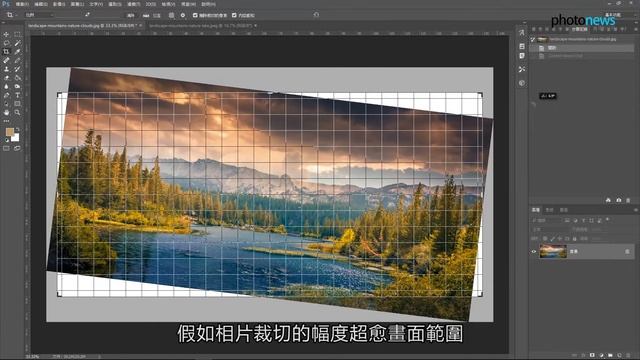Activate the Straighten level icon
Viewport: 640px width, 360px height.
coord(146,16)
